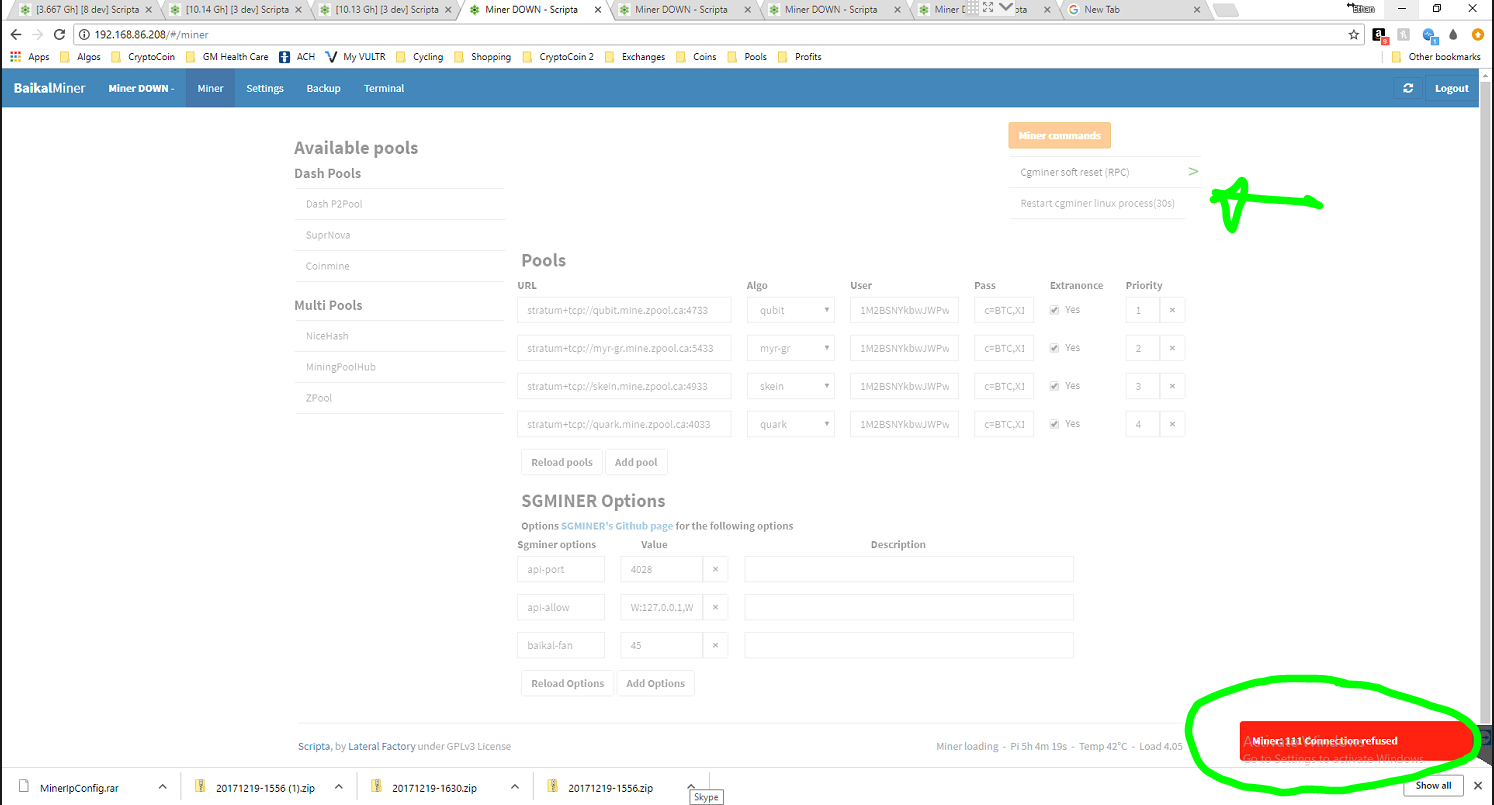The width and height of the screenshot is (1494, 805).
Task: Go back with browser back arrow
Action: click(x=15, y=34)
